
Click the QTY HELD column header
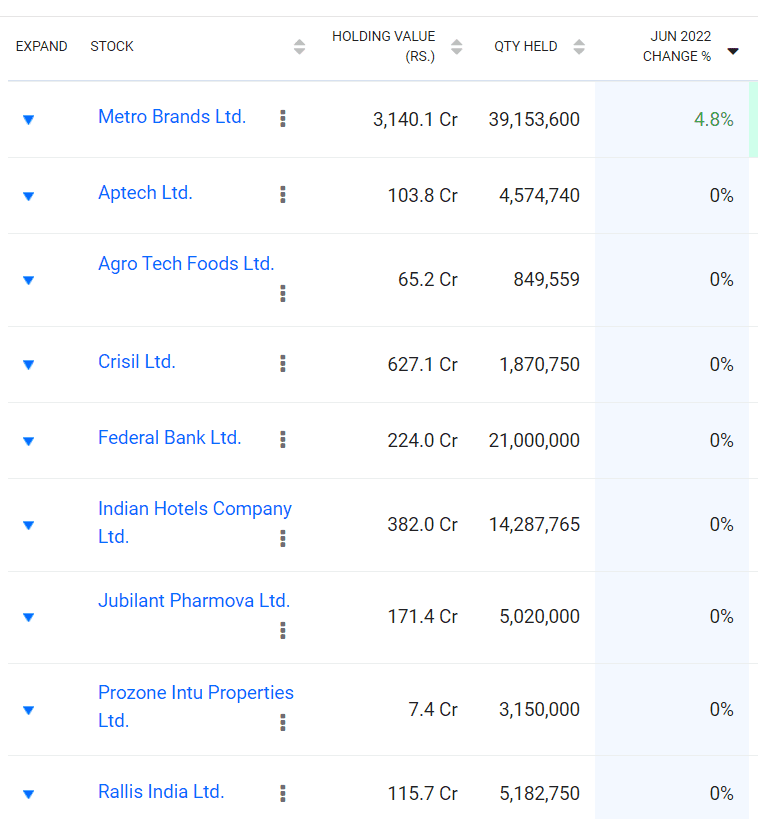(526, 46)
